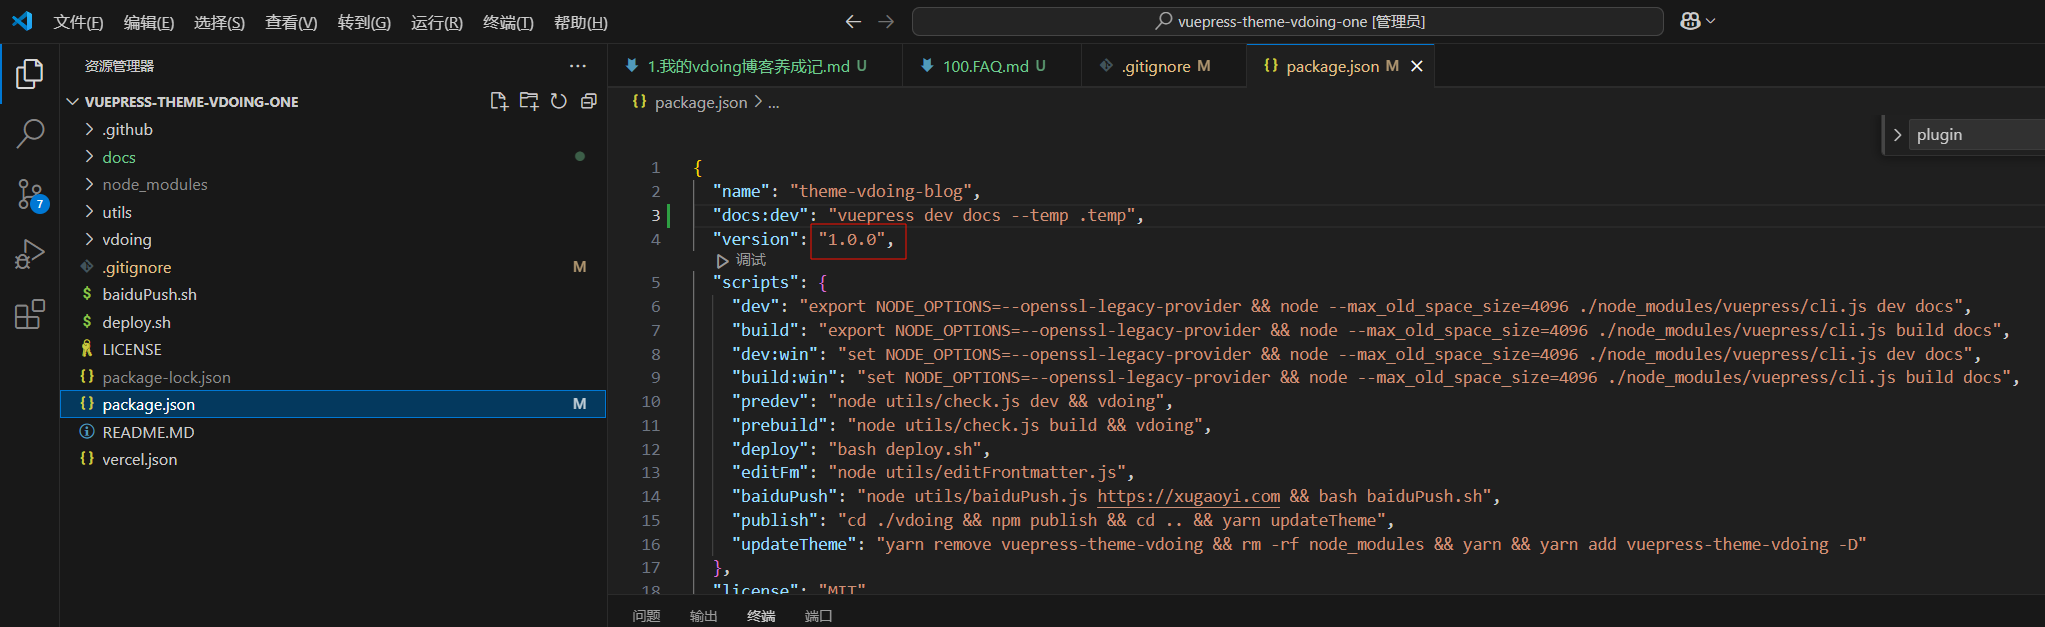Open Source Control view with 7 changes
Viewport: 2045px width, 627px height.
click(30, 195)
